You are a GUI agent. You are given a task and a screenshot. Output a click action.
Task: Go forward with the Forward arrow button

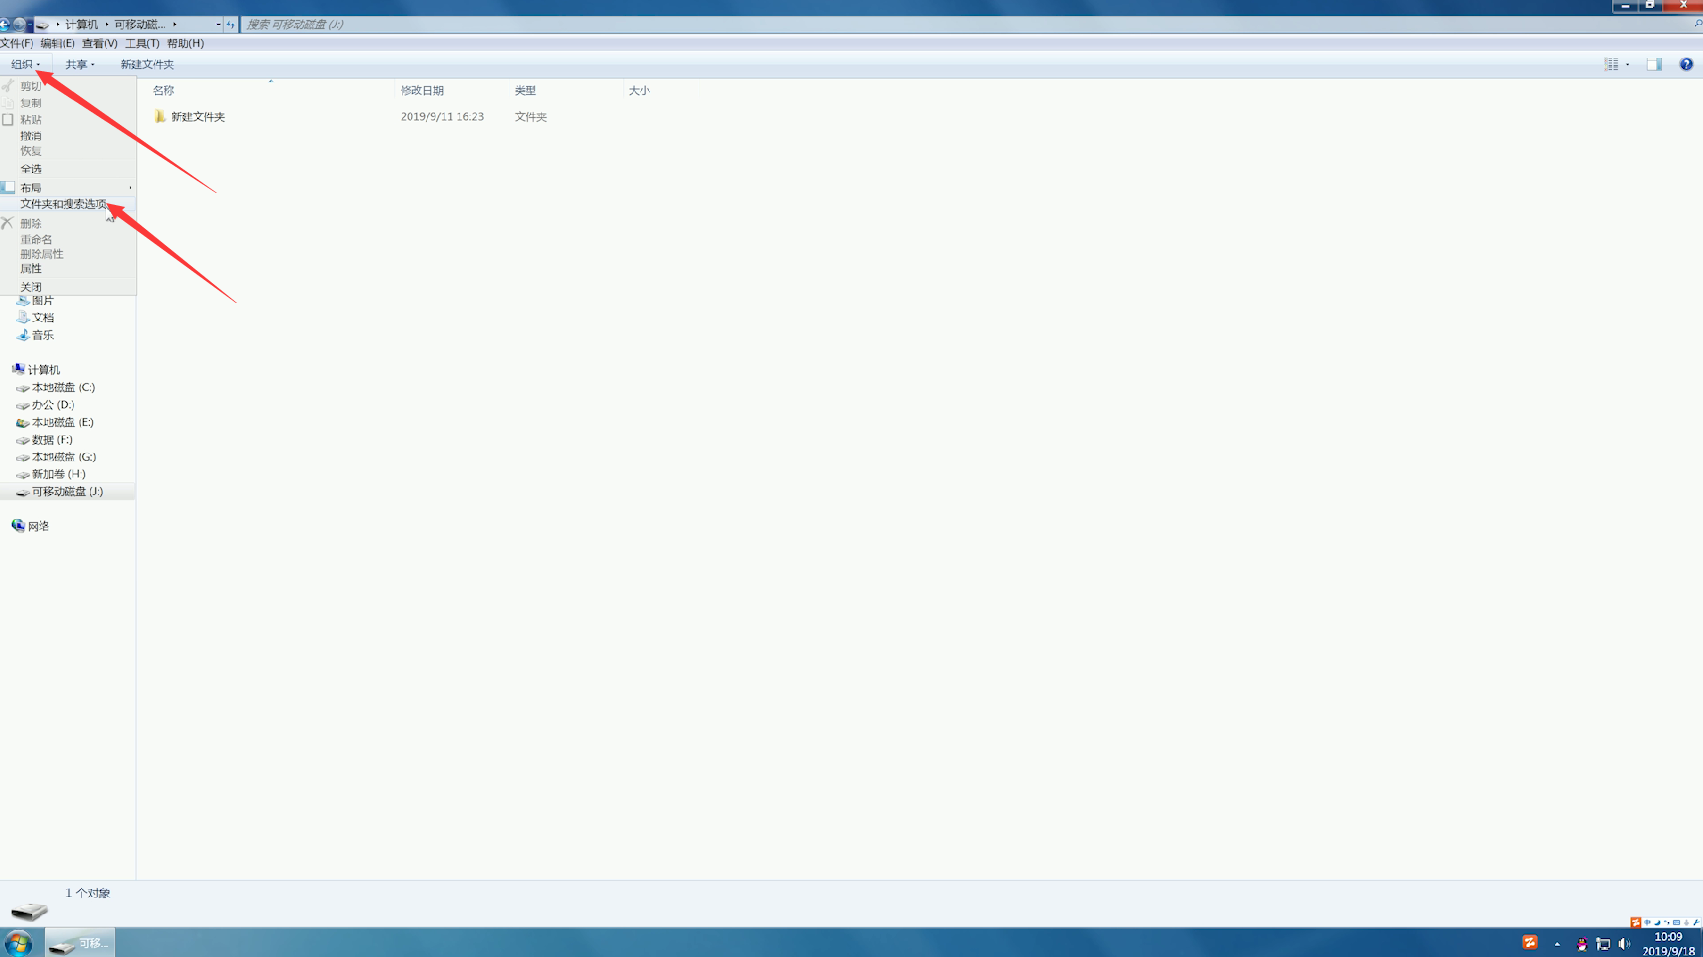19,24
